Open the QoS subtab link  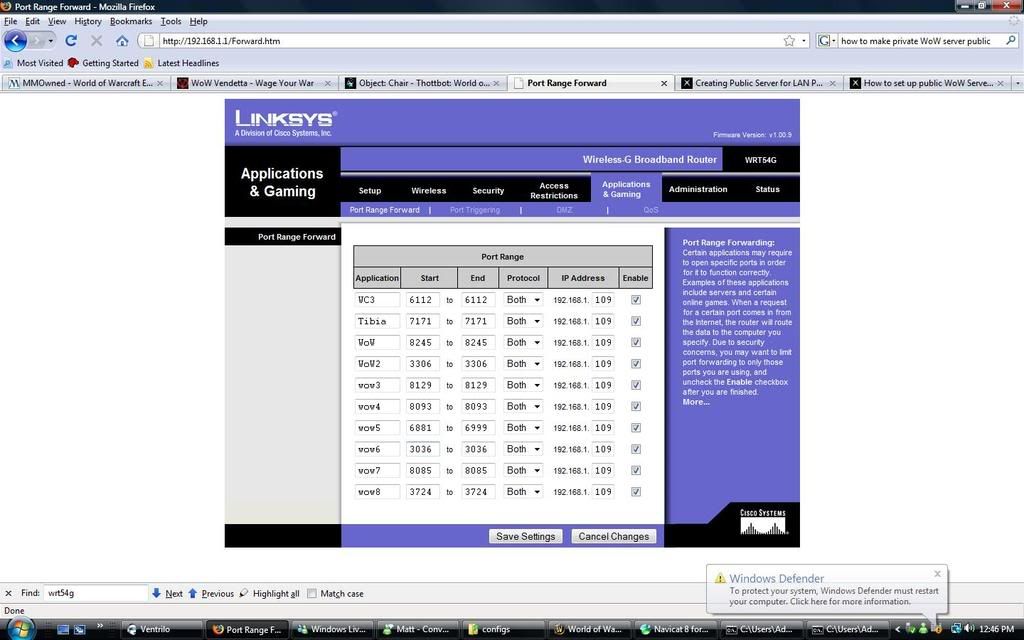pyautogui.click(x=650, y=210)
